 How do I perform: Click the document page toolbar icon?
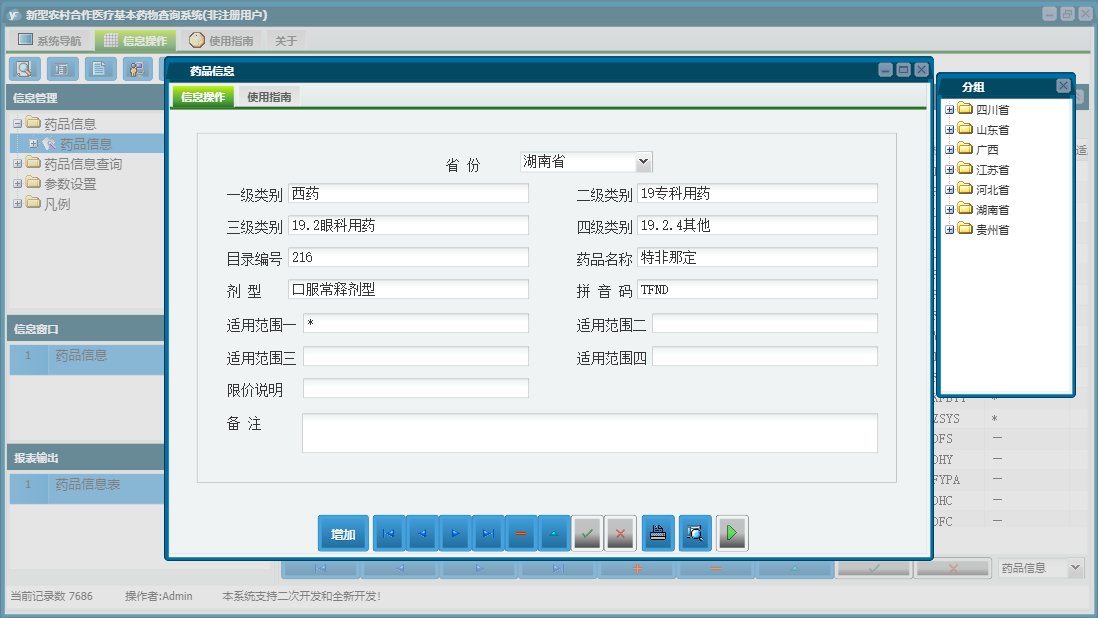pyautogui.click(x=100, y=69)
